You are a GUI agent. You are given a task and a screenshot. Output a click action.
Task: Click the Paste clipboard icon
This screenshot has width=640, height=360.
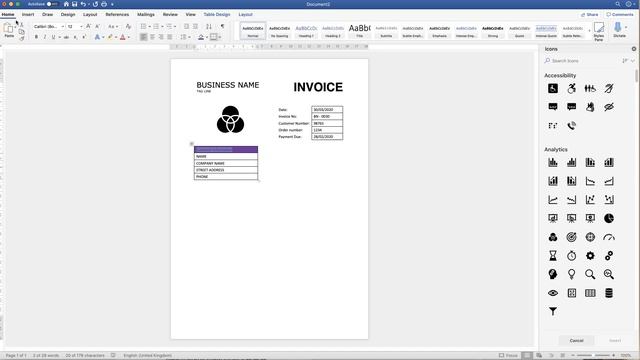[x=8, y=28]
